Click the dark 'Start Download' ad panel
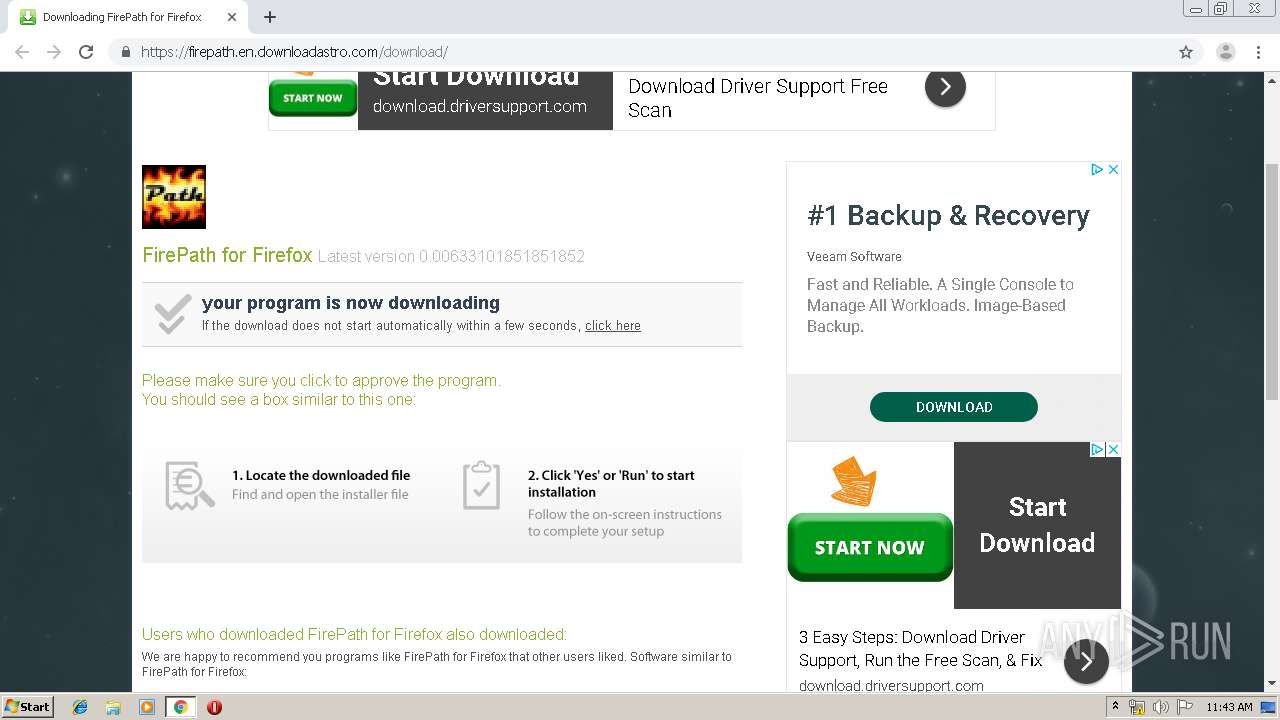 [1037, 525]
